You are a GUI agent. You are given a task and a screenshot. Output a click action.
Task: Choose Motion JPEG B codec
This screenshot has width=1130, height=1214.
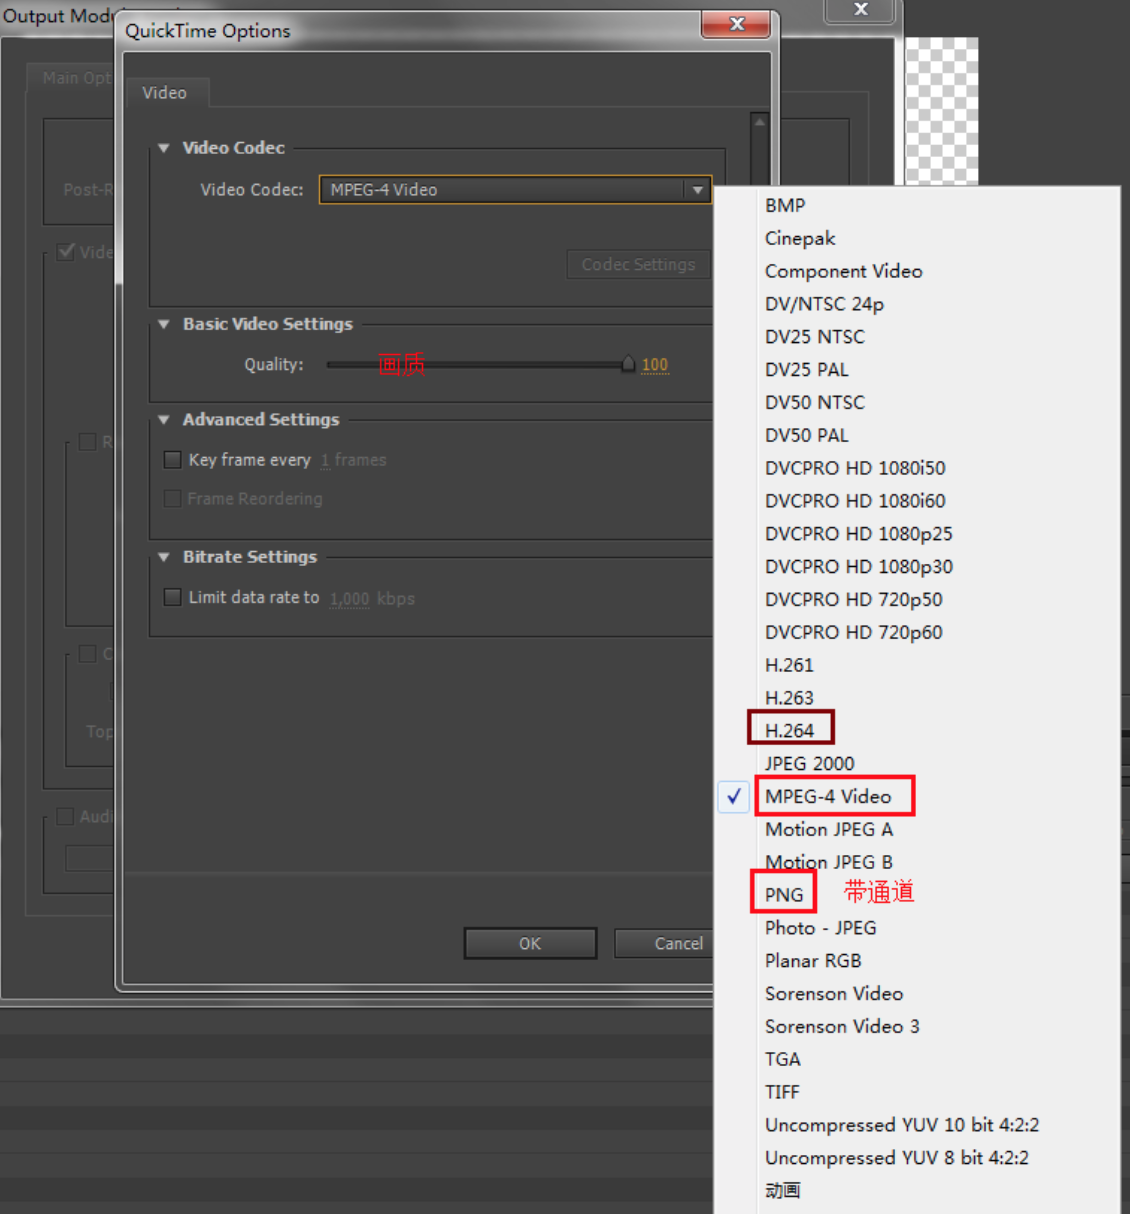coord(829,862)
